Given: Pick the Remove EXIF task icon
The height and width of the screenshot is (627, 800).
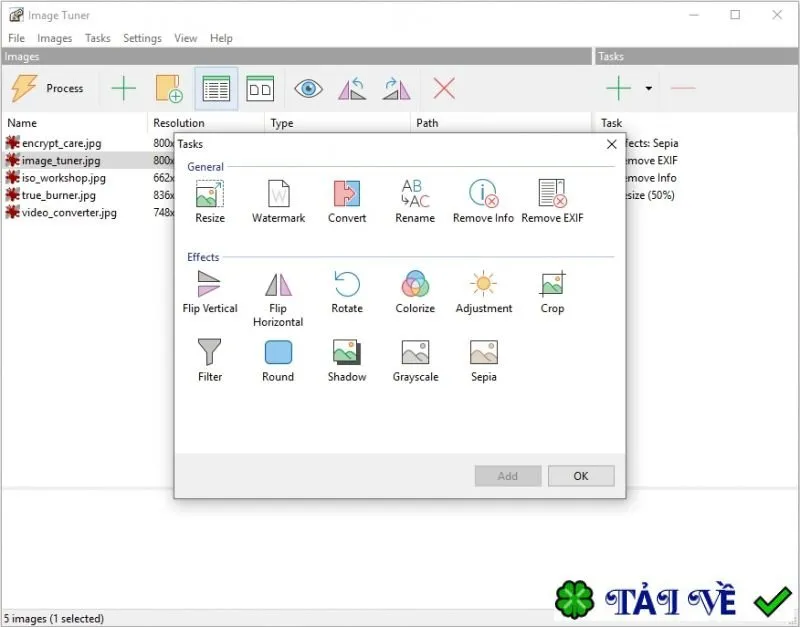Looking at the screenshot, I should 553,194.
